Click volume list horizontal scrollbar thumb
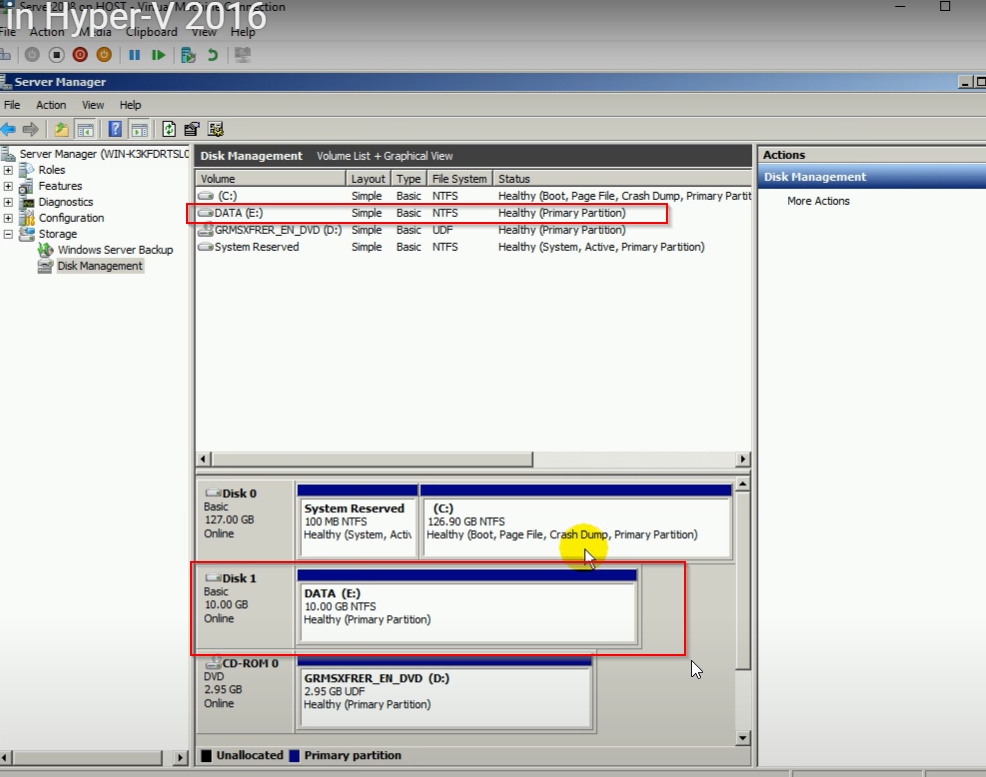This screenshot has height=777, width=986. (x=372, y=460)
